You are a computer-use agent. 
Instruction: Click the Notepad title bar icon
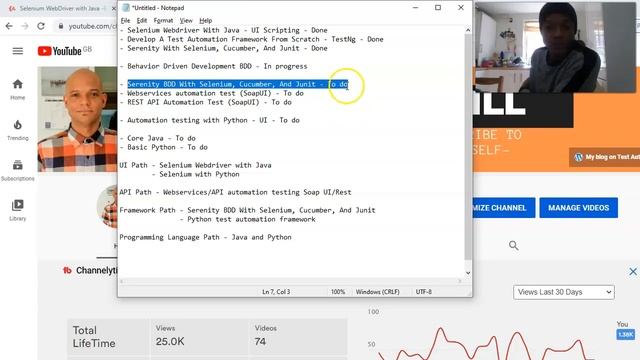point(126,8)
